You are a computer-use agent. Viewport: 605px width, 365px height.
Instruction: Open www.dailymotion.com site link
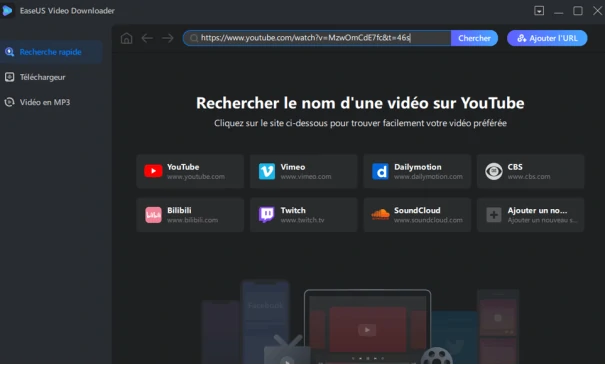pos(428,177)
